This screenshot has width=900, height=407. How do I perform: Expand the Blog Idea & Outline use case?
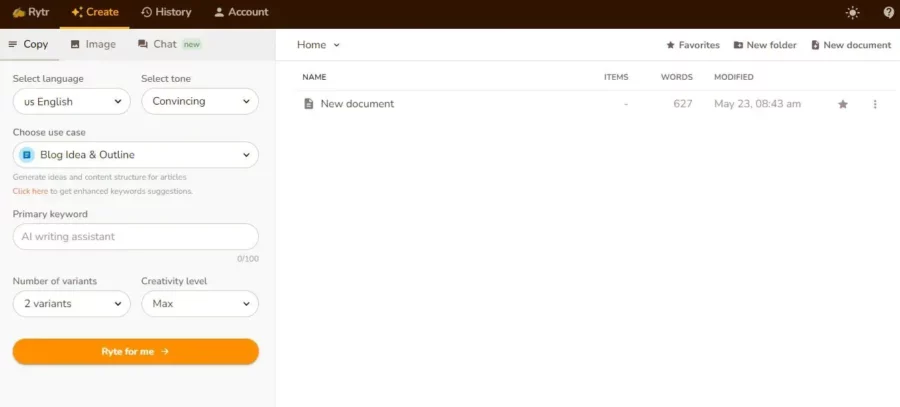[135, 155]
